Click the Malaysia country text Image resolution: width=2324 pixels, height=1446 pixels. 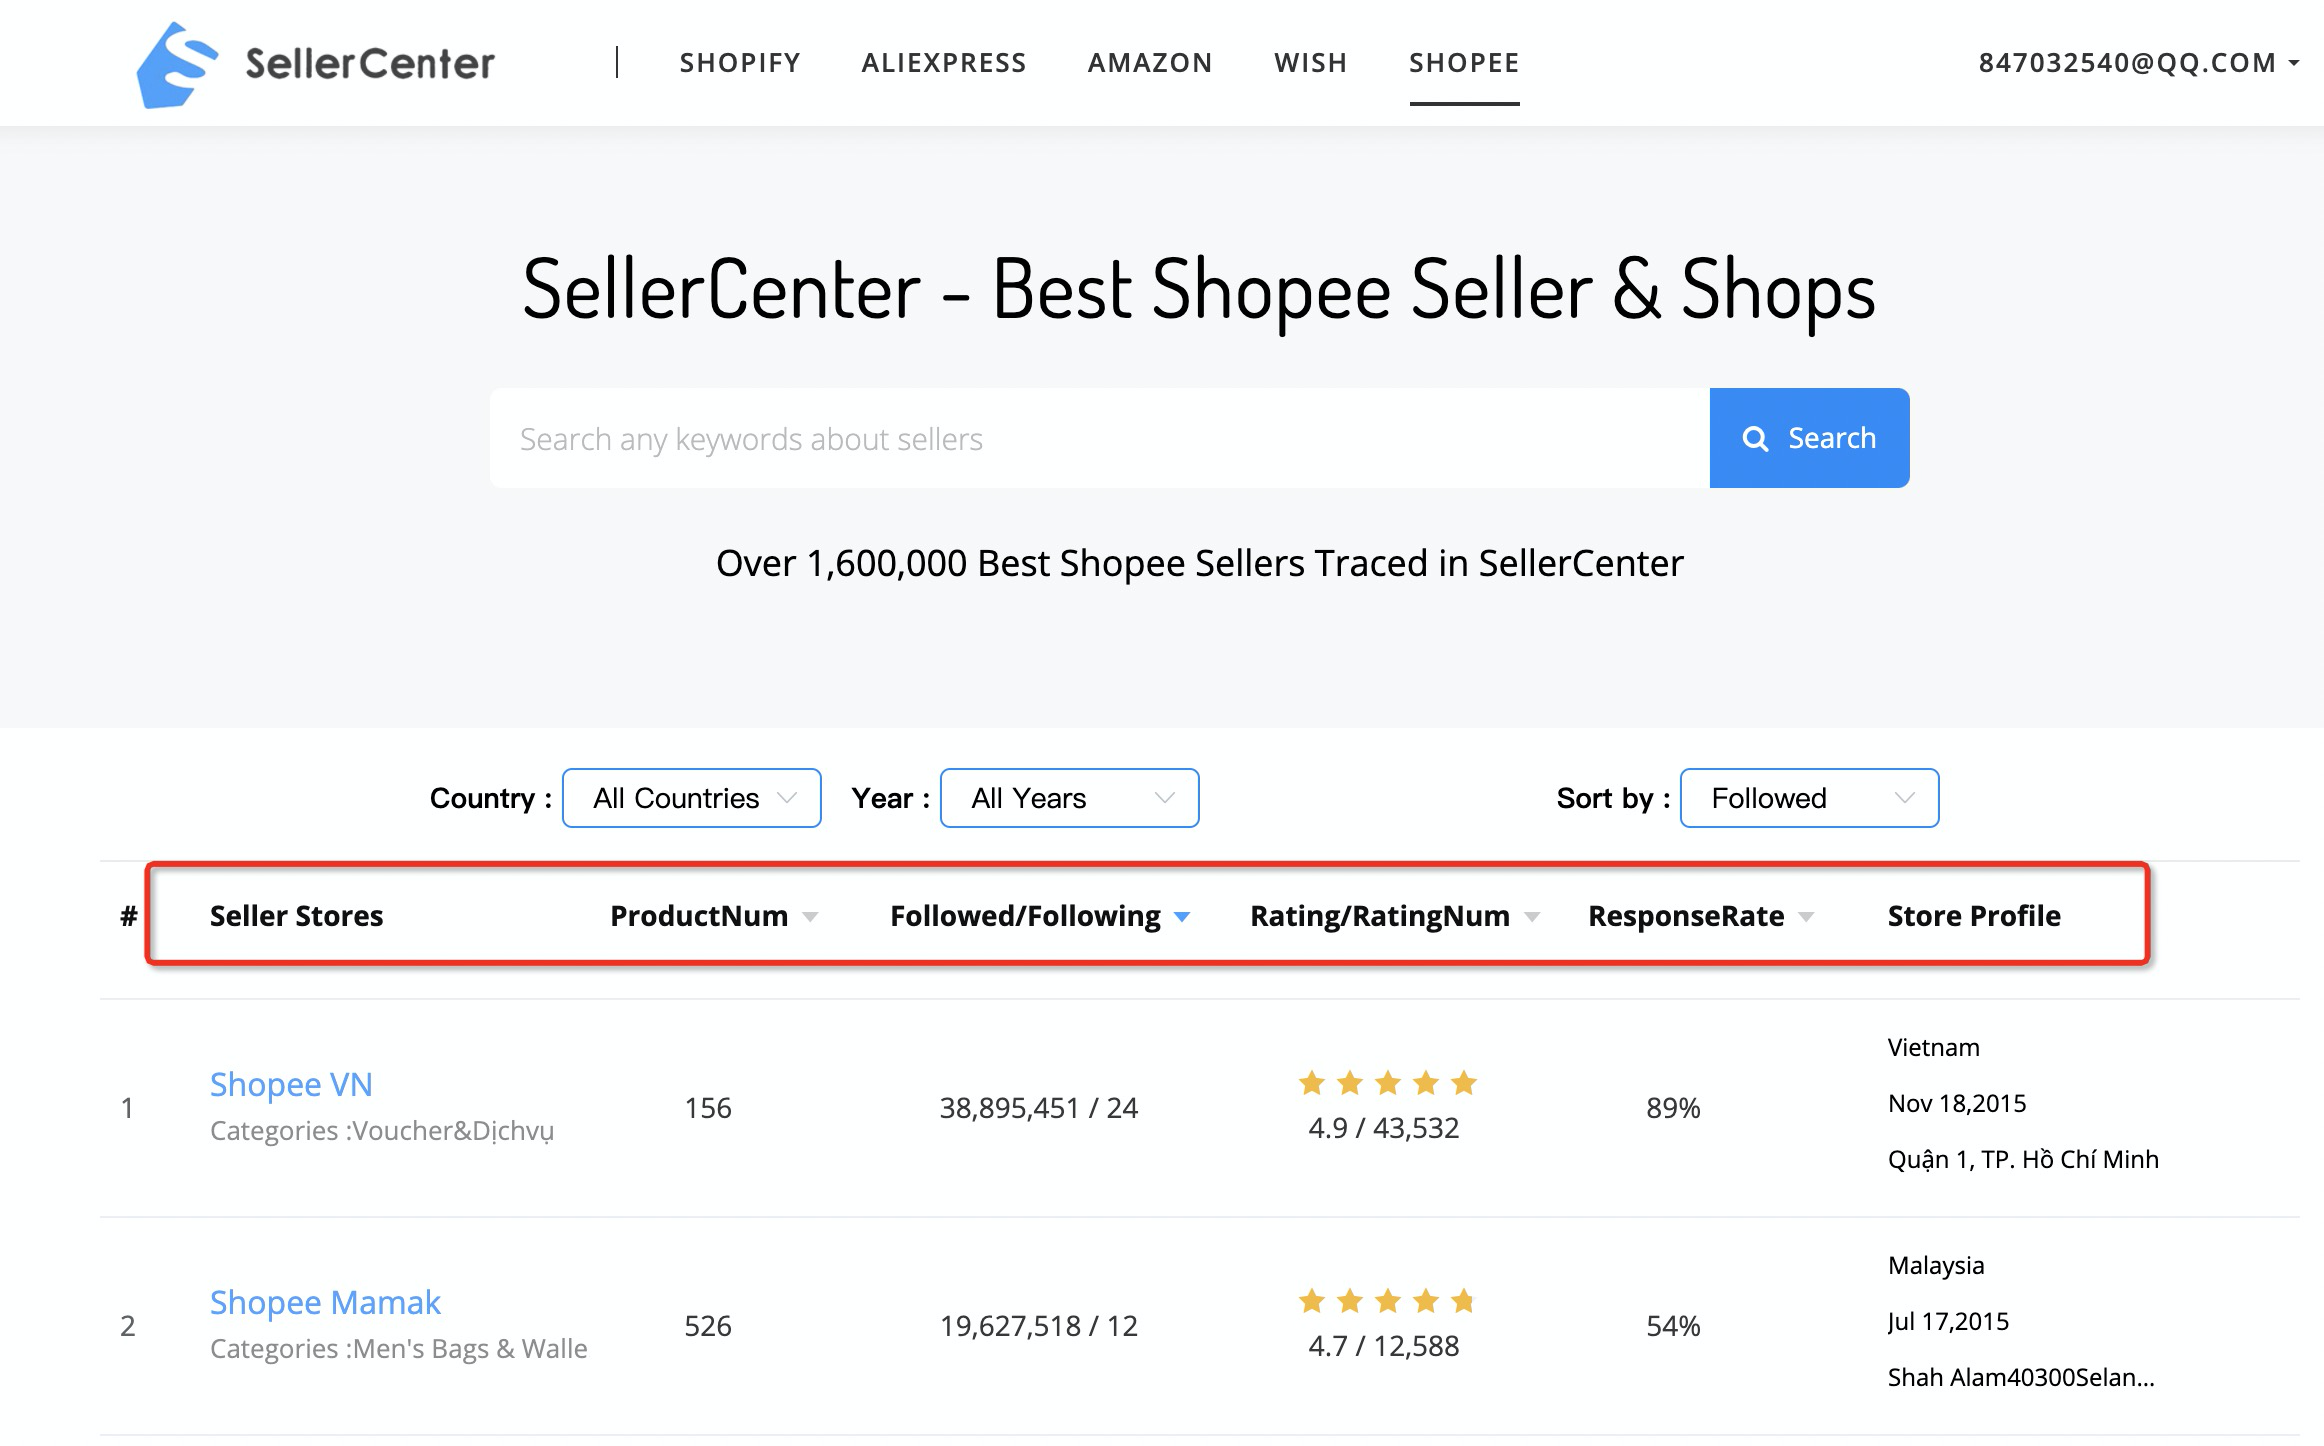tap(1936, 1266)
